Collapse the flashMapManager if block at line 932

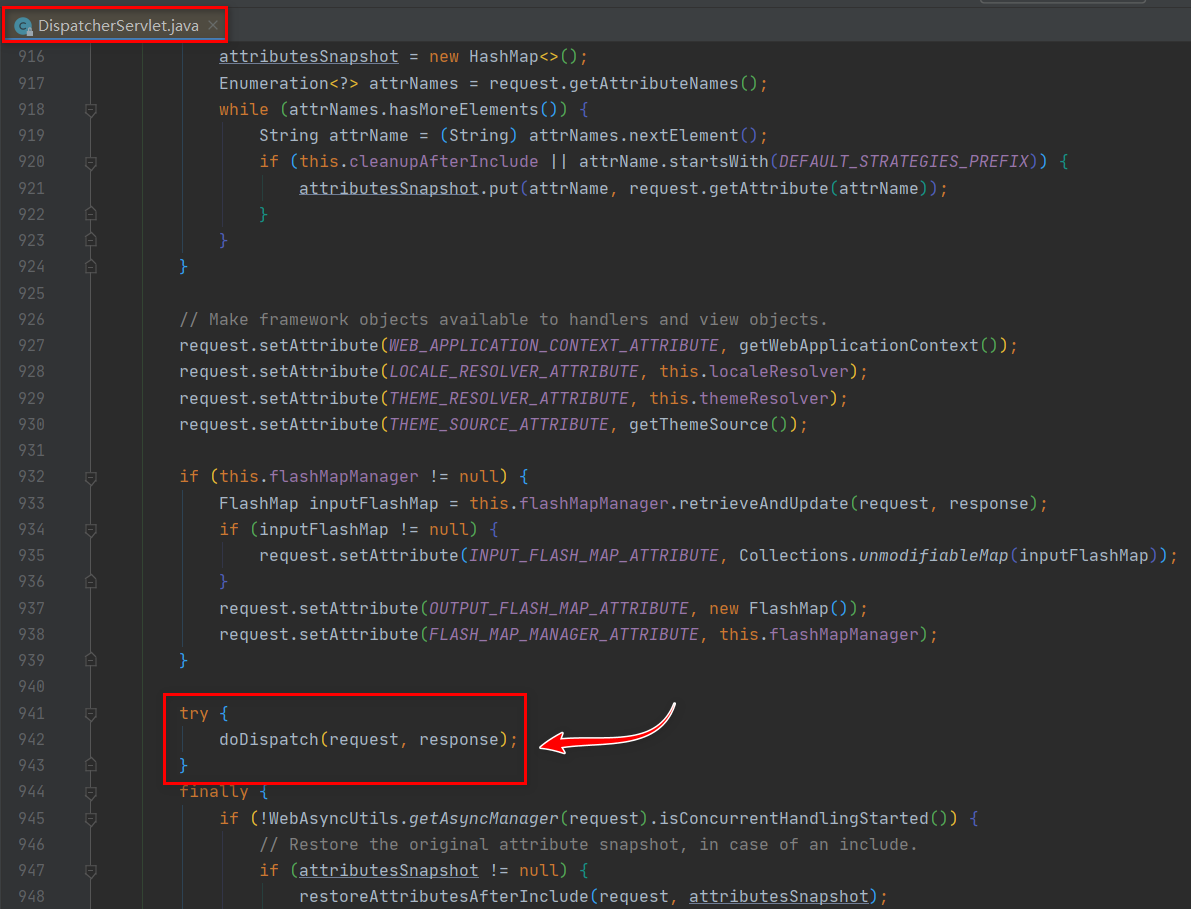click(x=90, y=477)
